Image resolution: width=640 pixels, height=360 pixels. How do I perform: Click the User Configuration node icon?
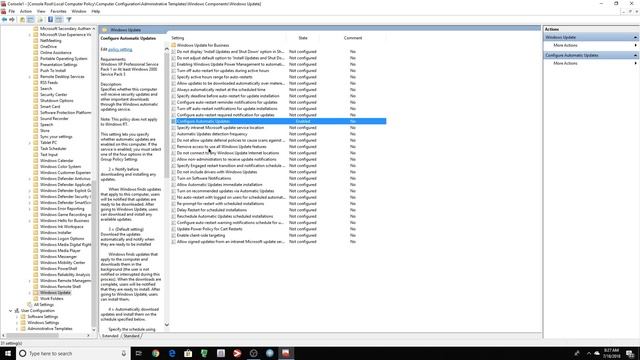[x=17, y=311]
